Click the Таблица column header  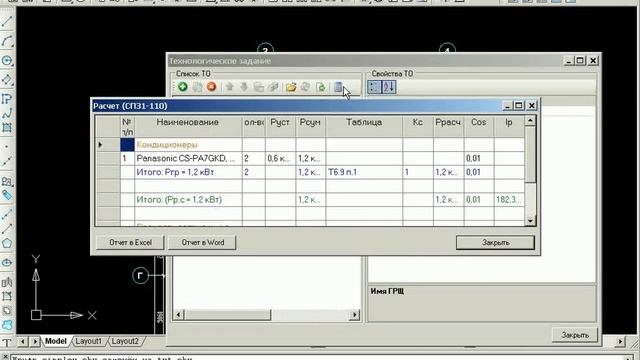pyautogui.click(x=364, y=127)
